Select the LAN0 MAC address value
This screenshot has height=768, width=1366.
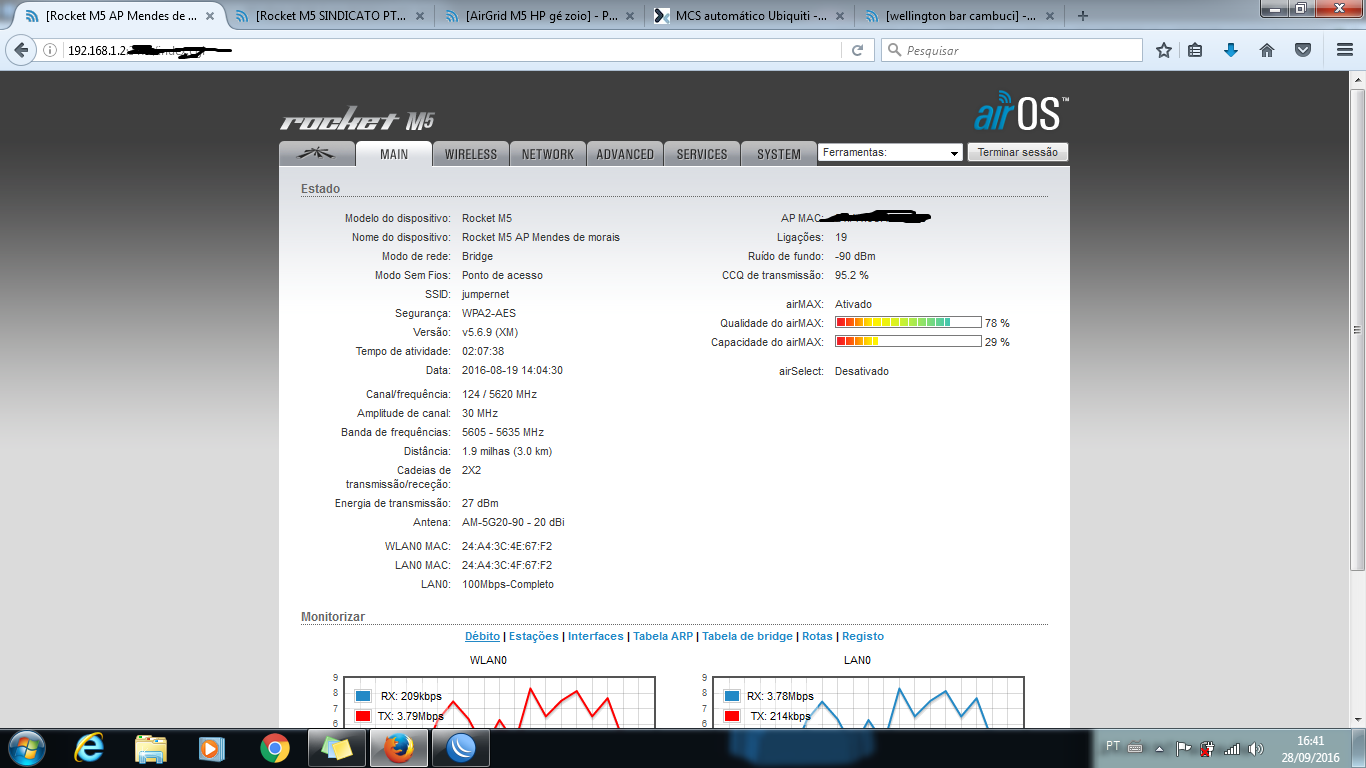click(x=507, y=565)
